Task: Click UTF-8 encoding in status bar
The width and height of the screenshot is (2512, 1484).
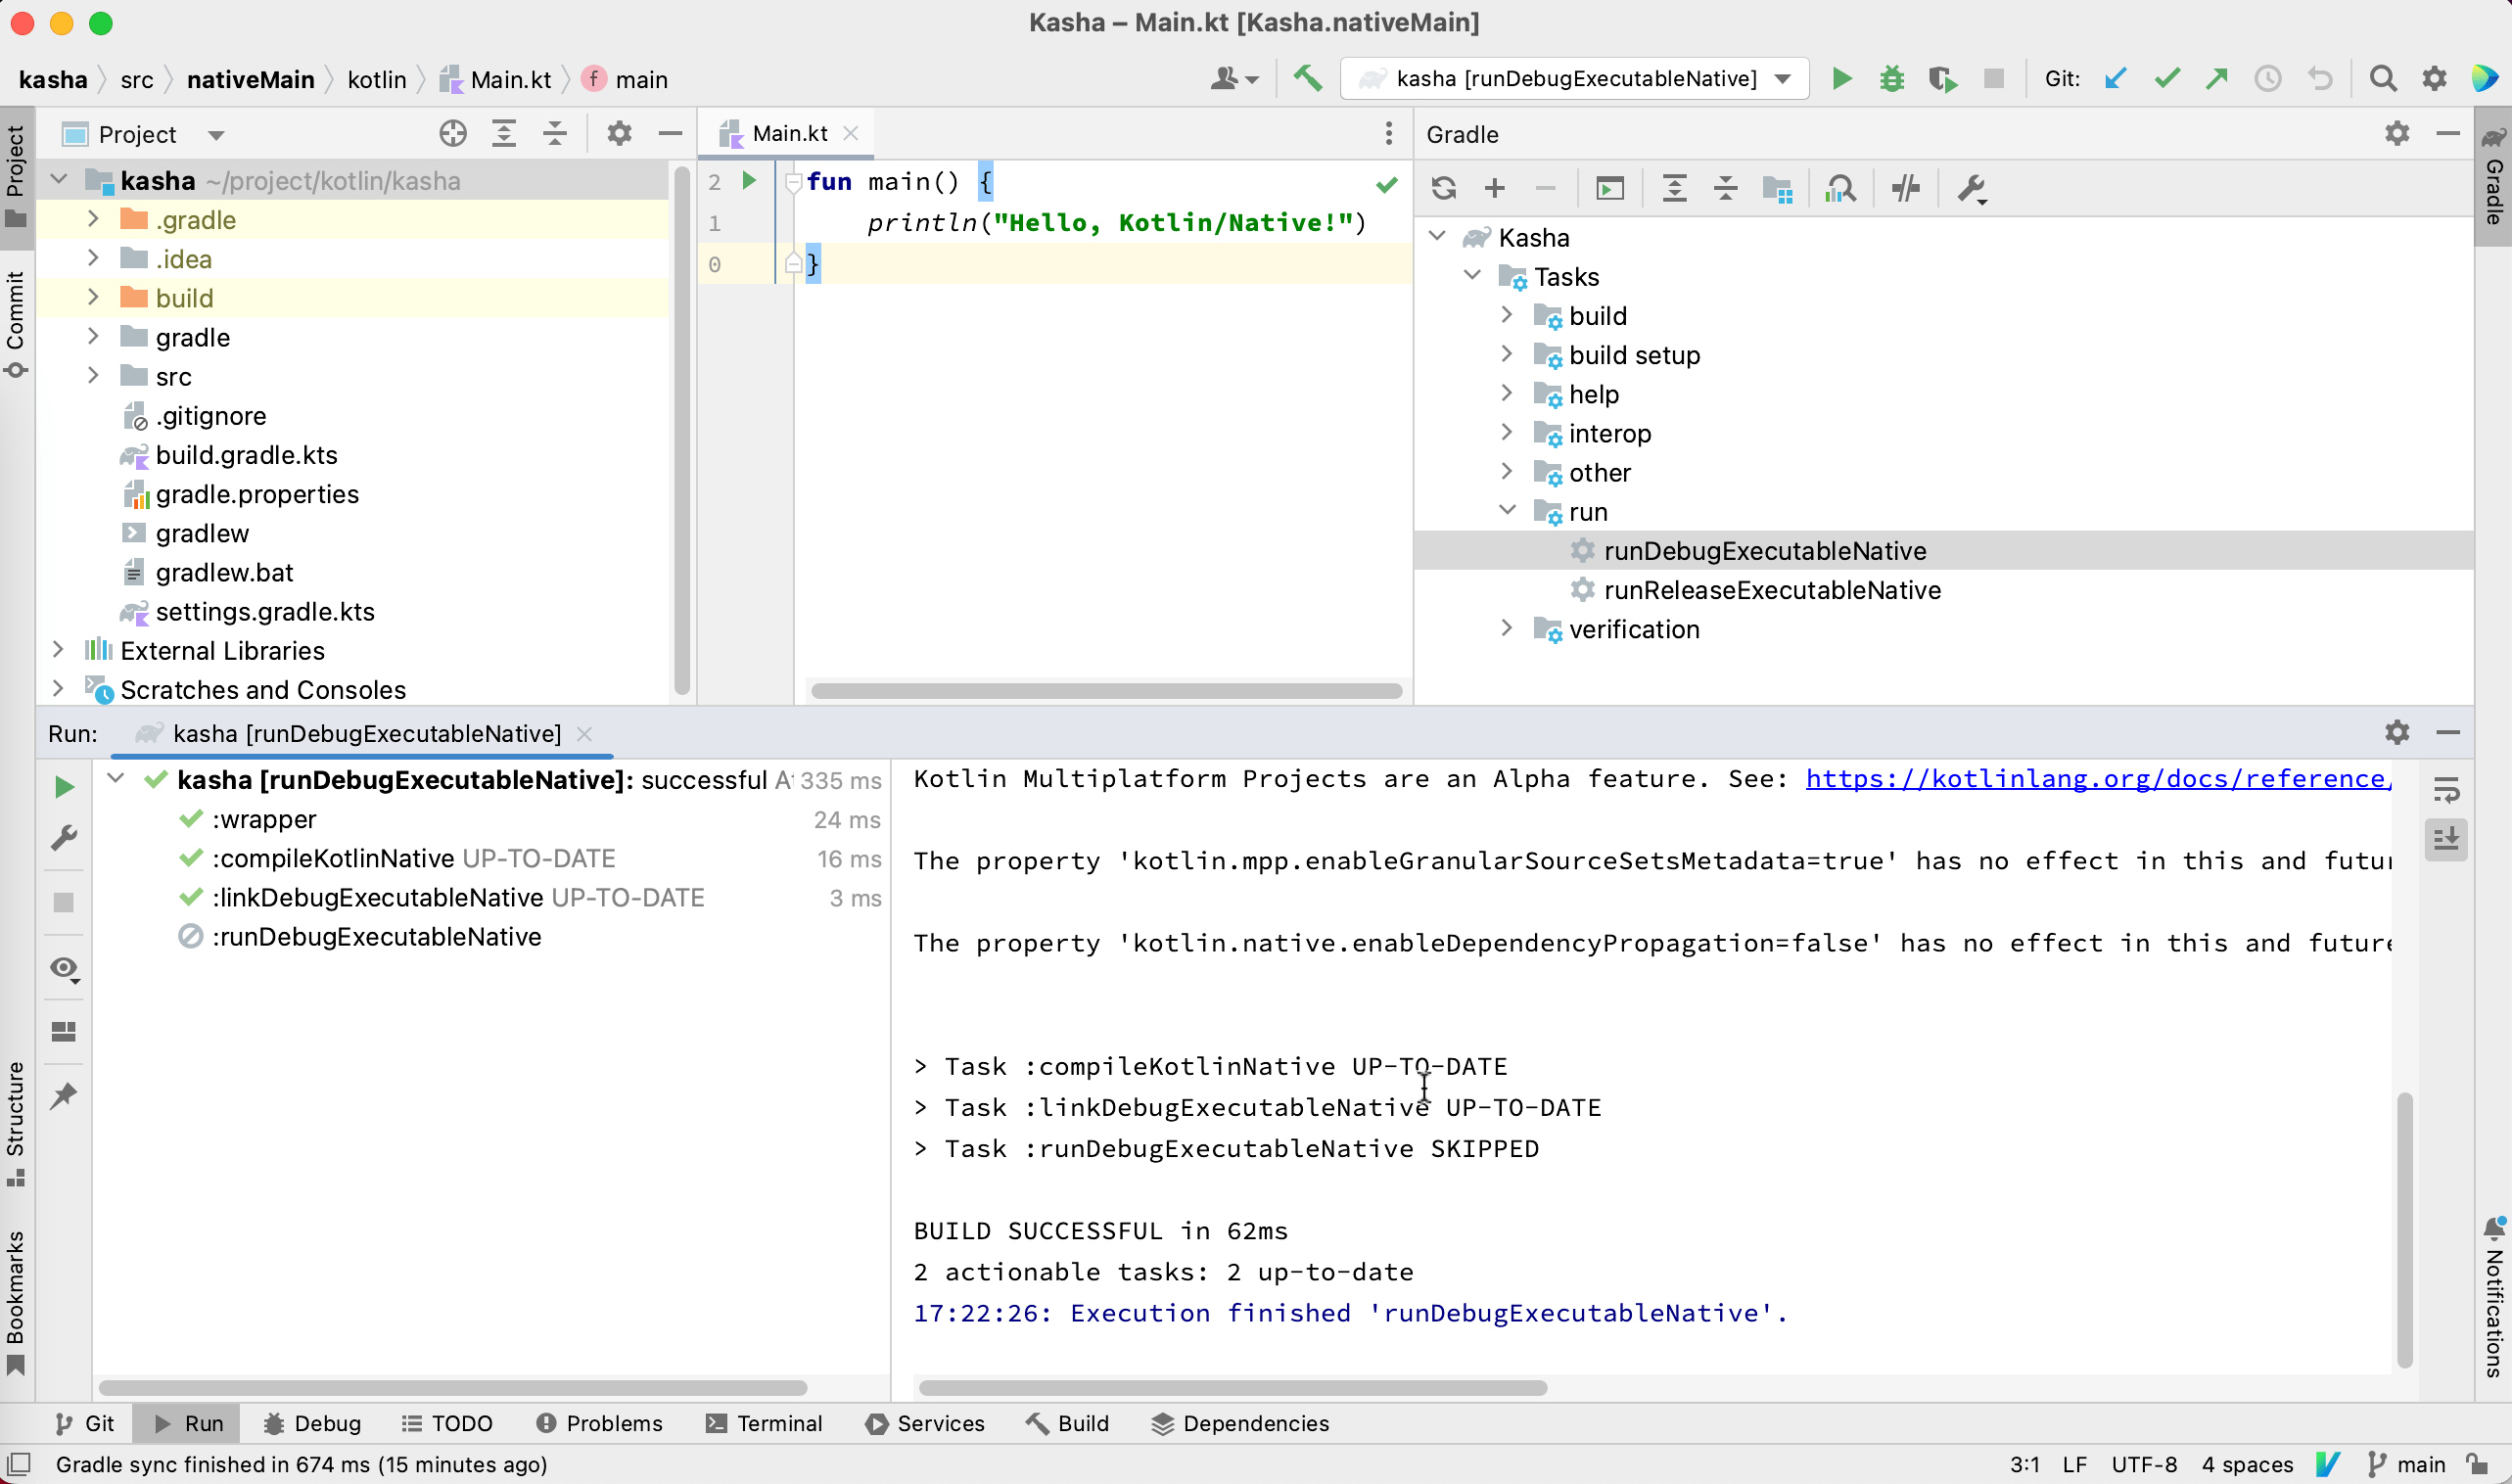Action: [2144, 1464]
